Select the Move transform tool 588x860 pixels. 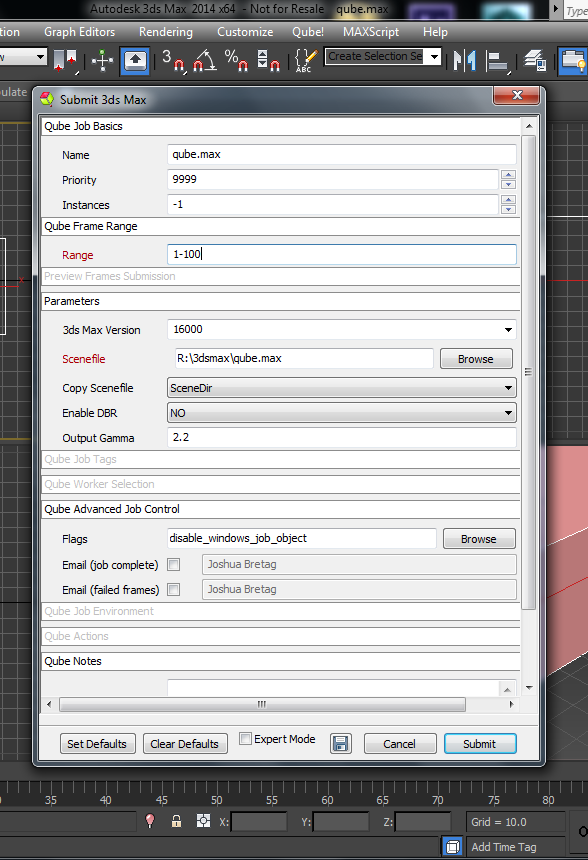click(102, 60)
